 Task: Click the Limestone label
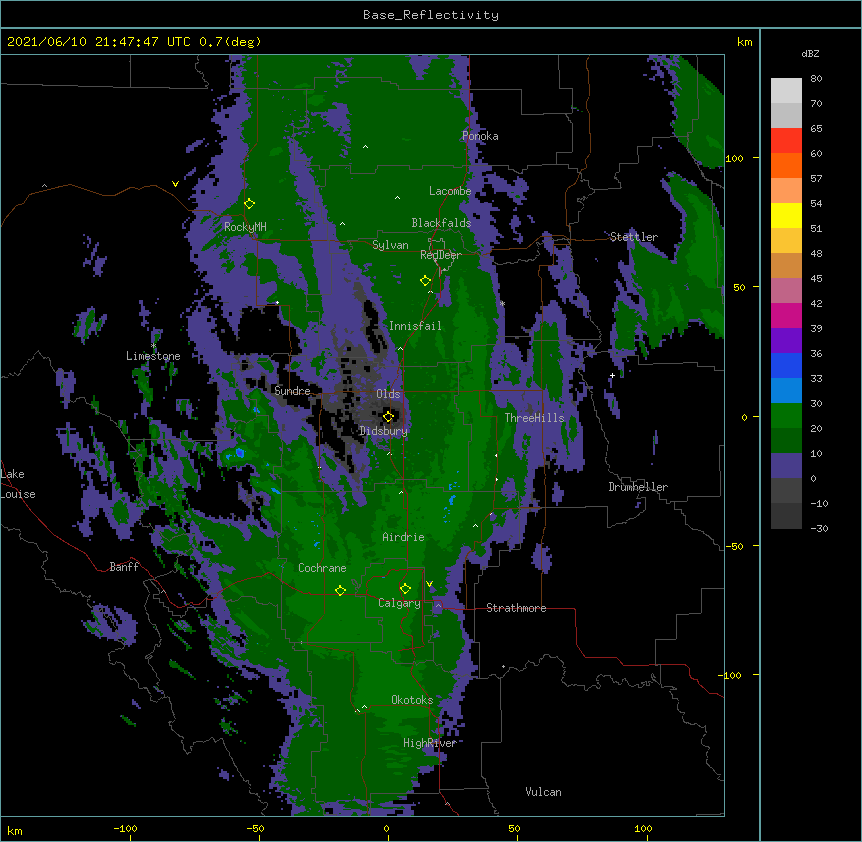tap(153, 356)
